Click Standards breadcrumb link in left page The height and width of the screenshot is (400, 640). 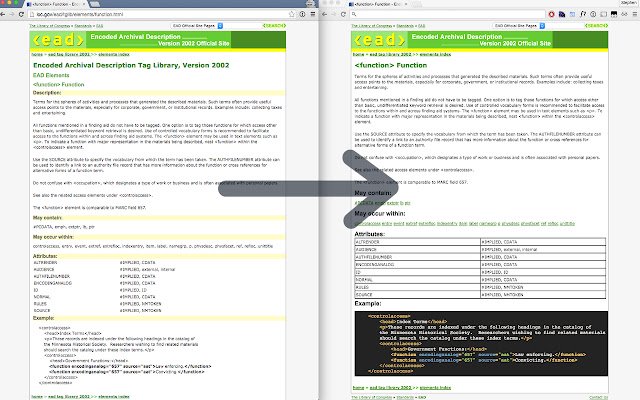83,26
